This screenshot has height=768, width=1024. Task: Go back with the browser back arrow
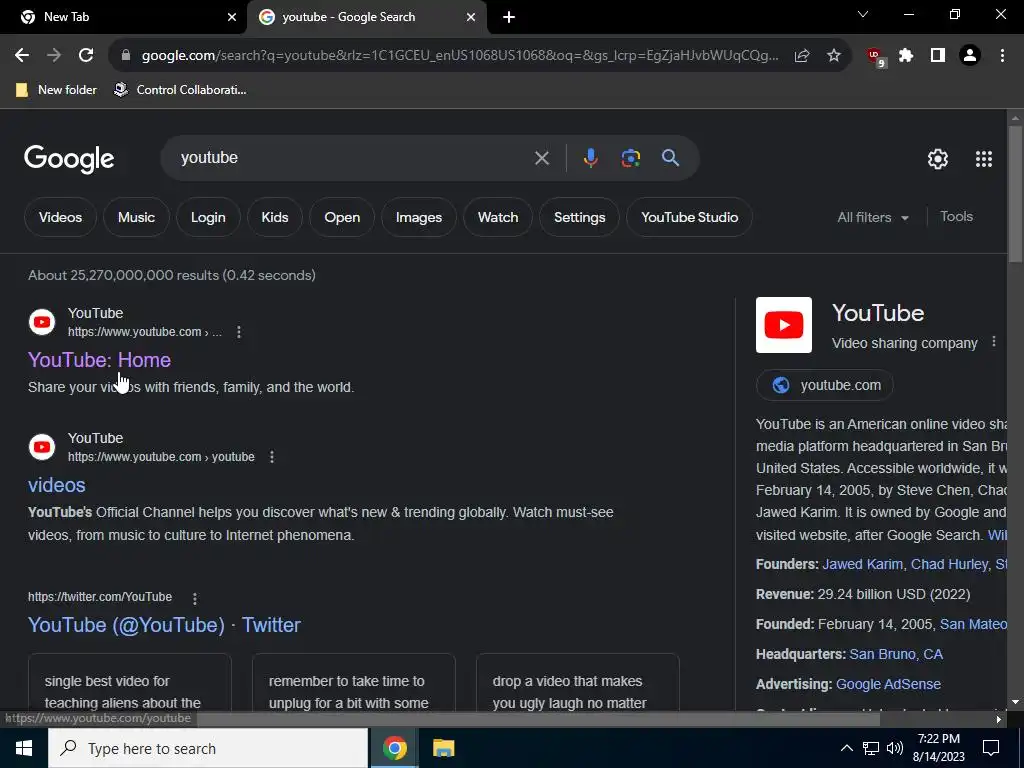tap(22, 56)
